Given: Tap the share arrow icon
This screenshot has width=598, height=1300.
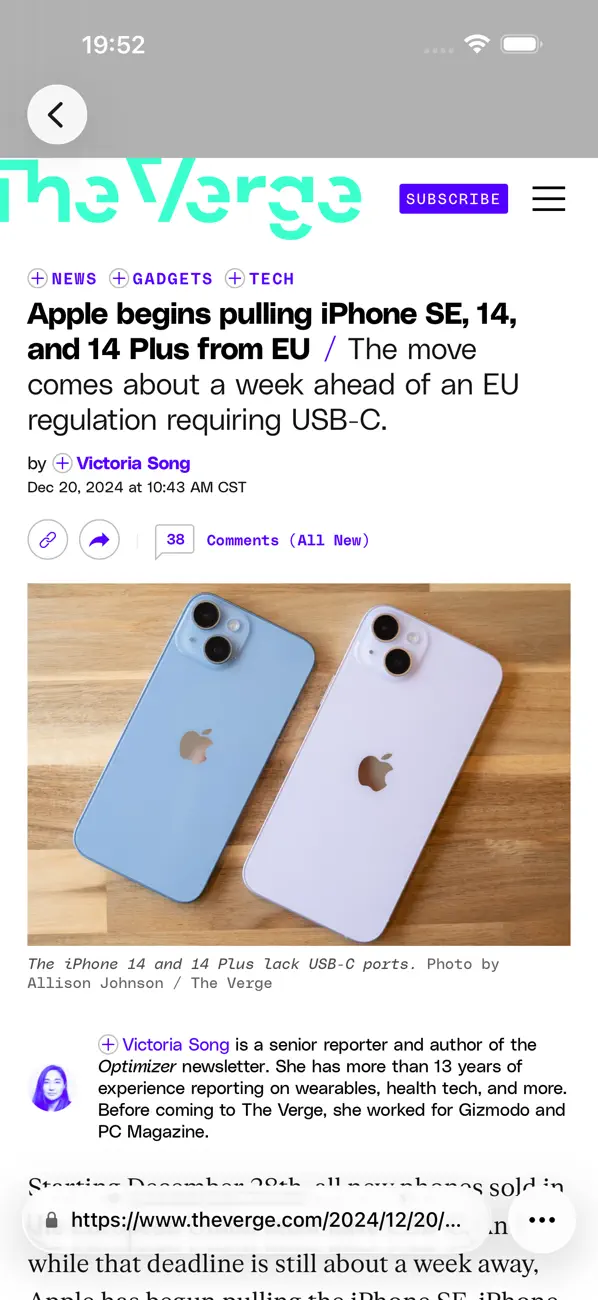Looking at the screenshot, I should pyautogui.click(x=99, y=540).
